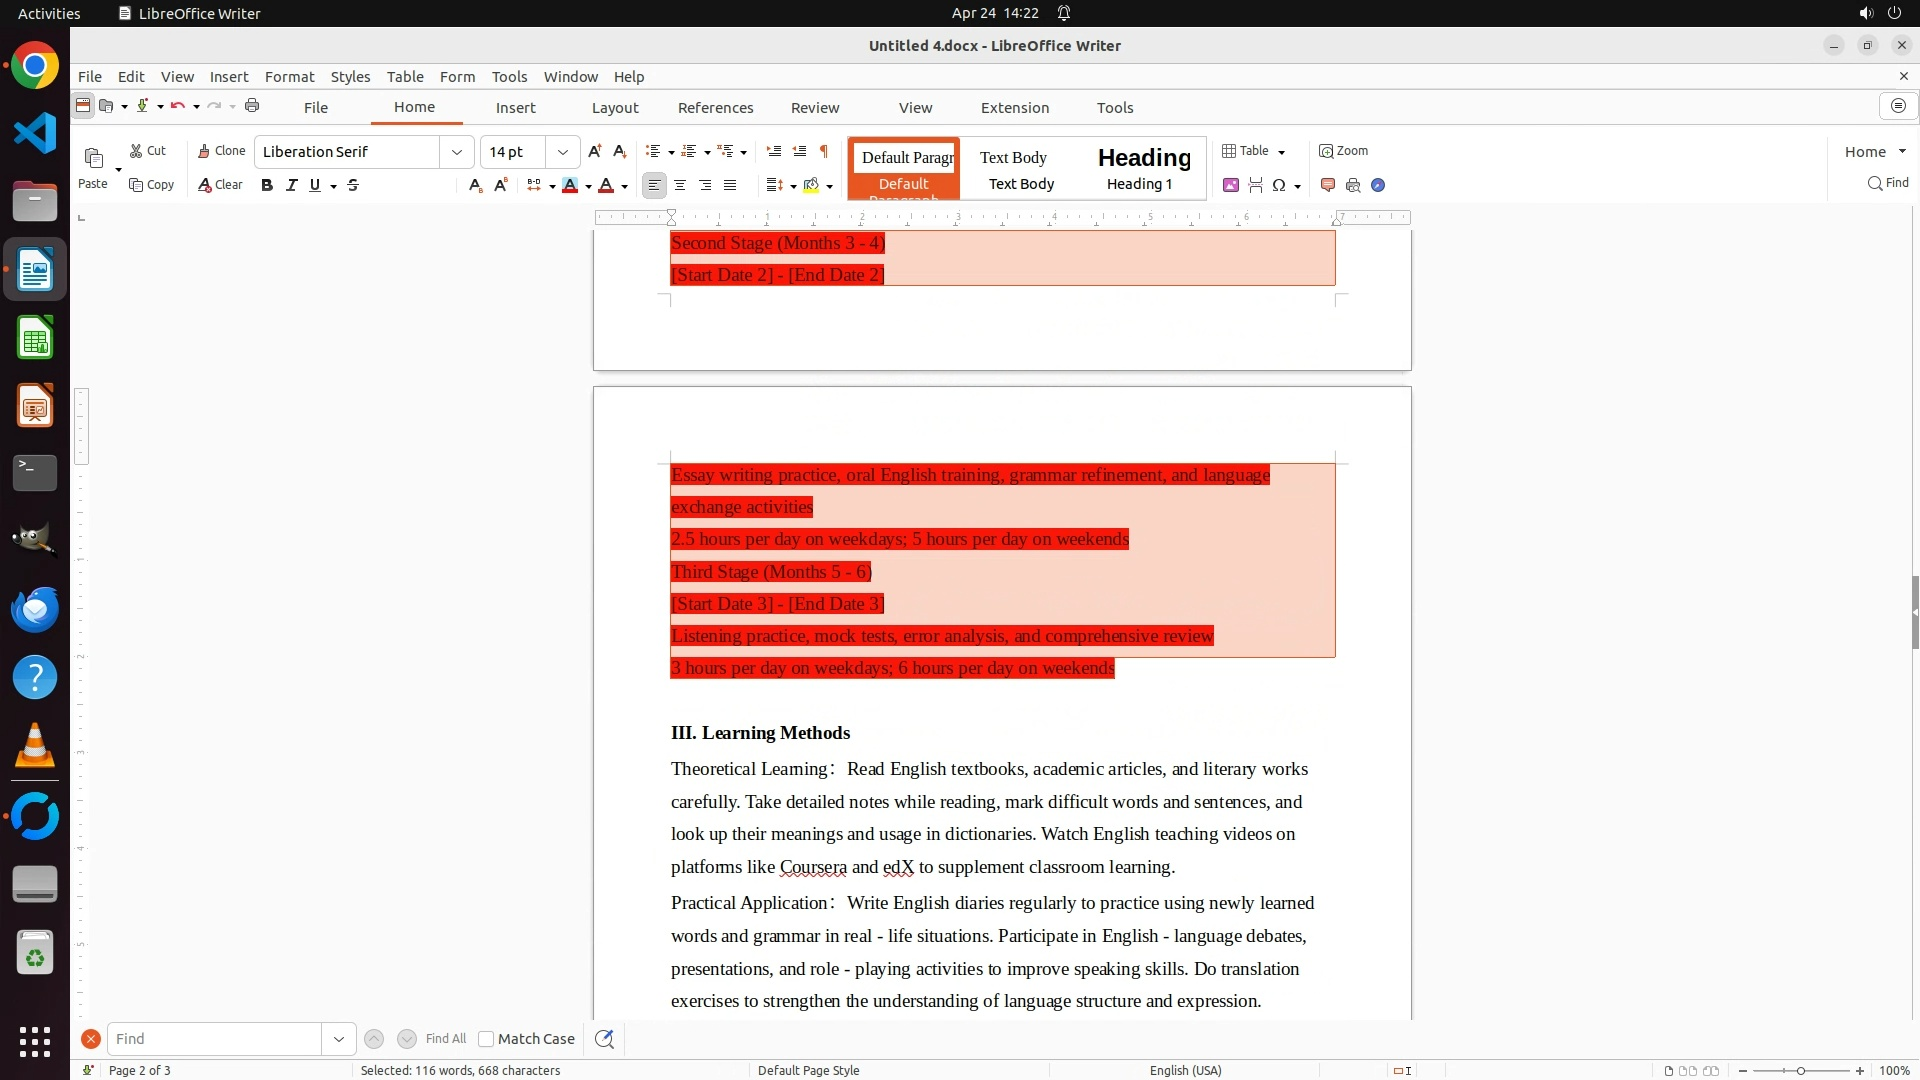Toggle formatting marks pilcrow

click(x=824, y=151)
